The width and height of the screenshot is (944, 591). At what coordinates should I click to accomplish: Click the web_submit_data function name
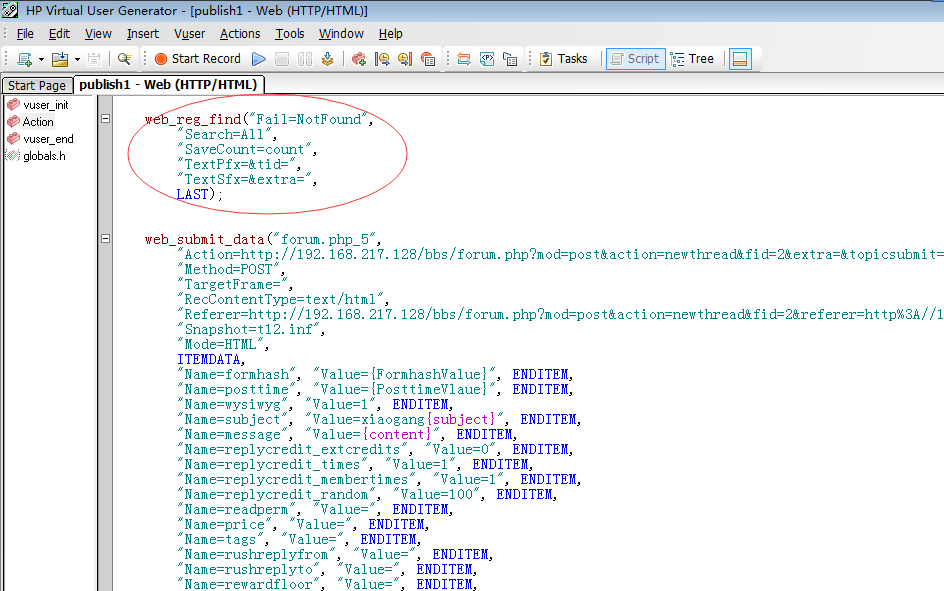(x=205, y=240)
